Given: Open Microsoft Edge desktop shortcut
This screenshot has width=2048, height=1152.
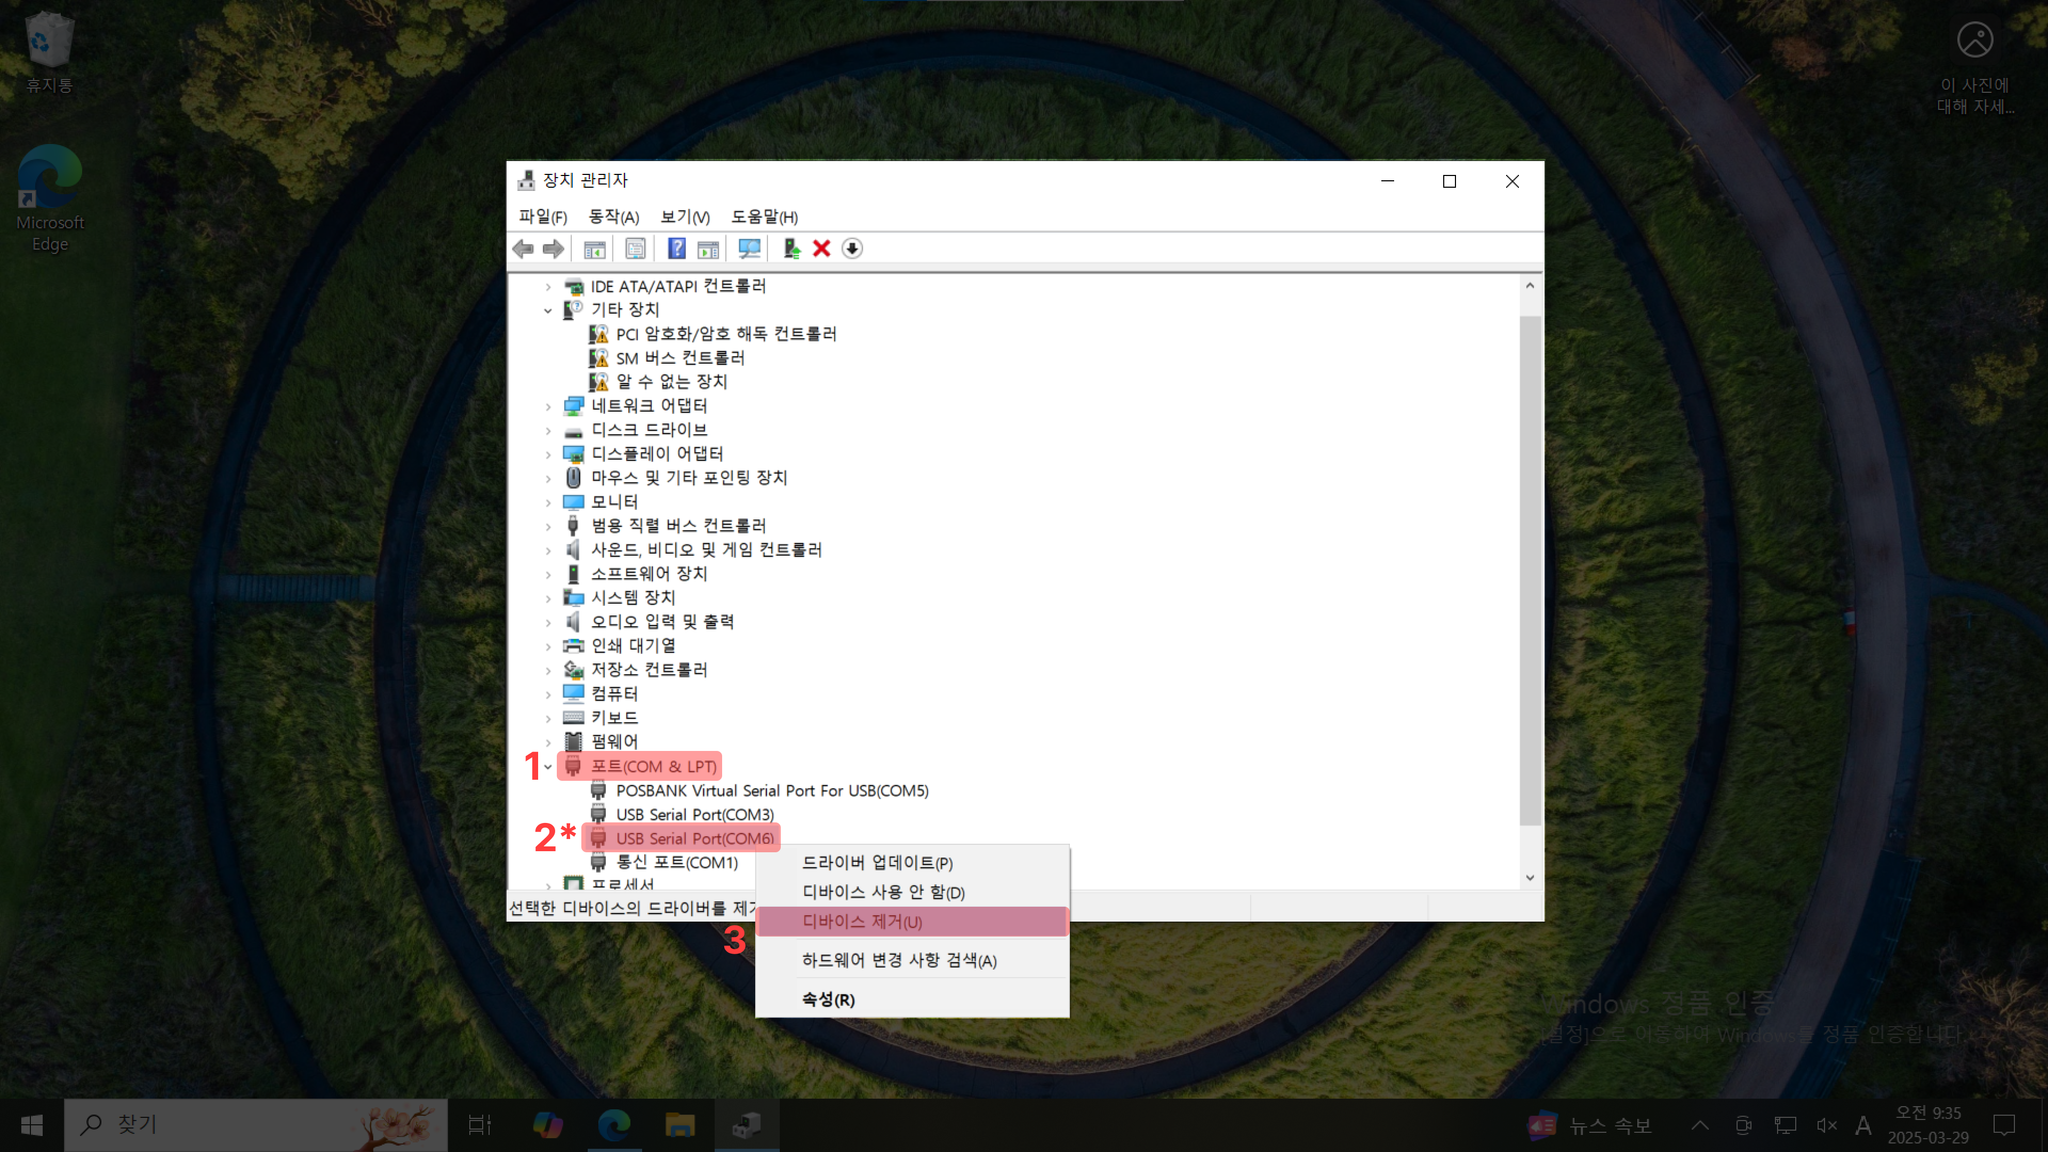Looking at the screenshot, I should (x=50, y=198).
